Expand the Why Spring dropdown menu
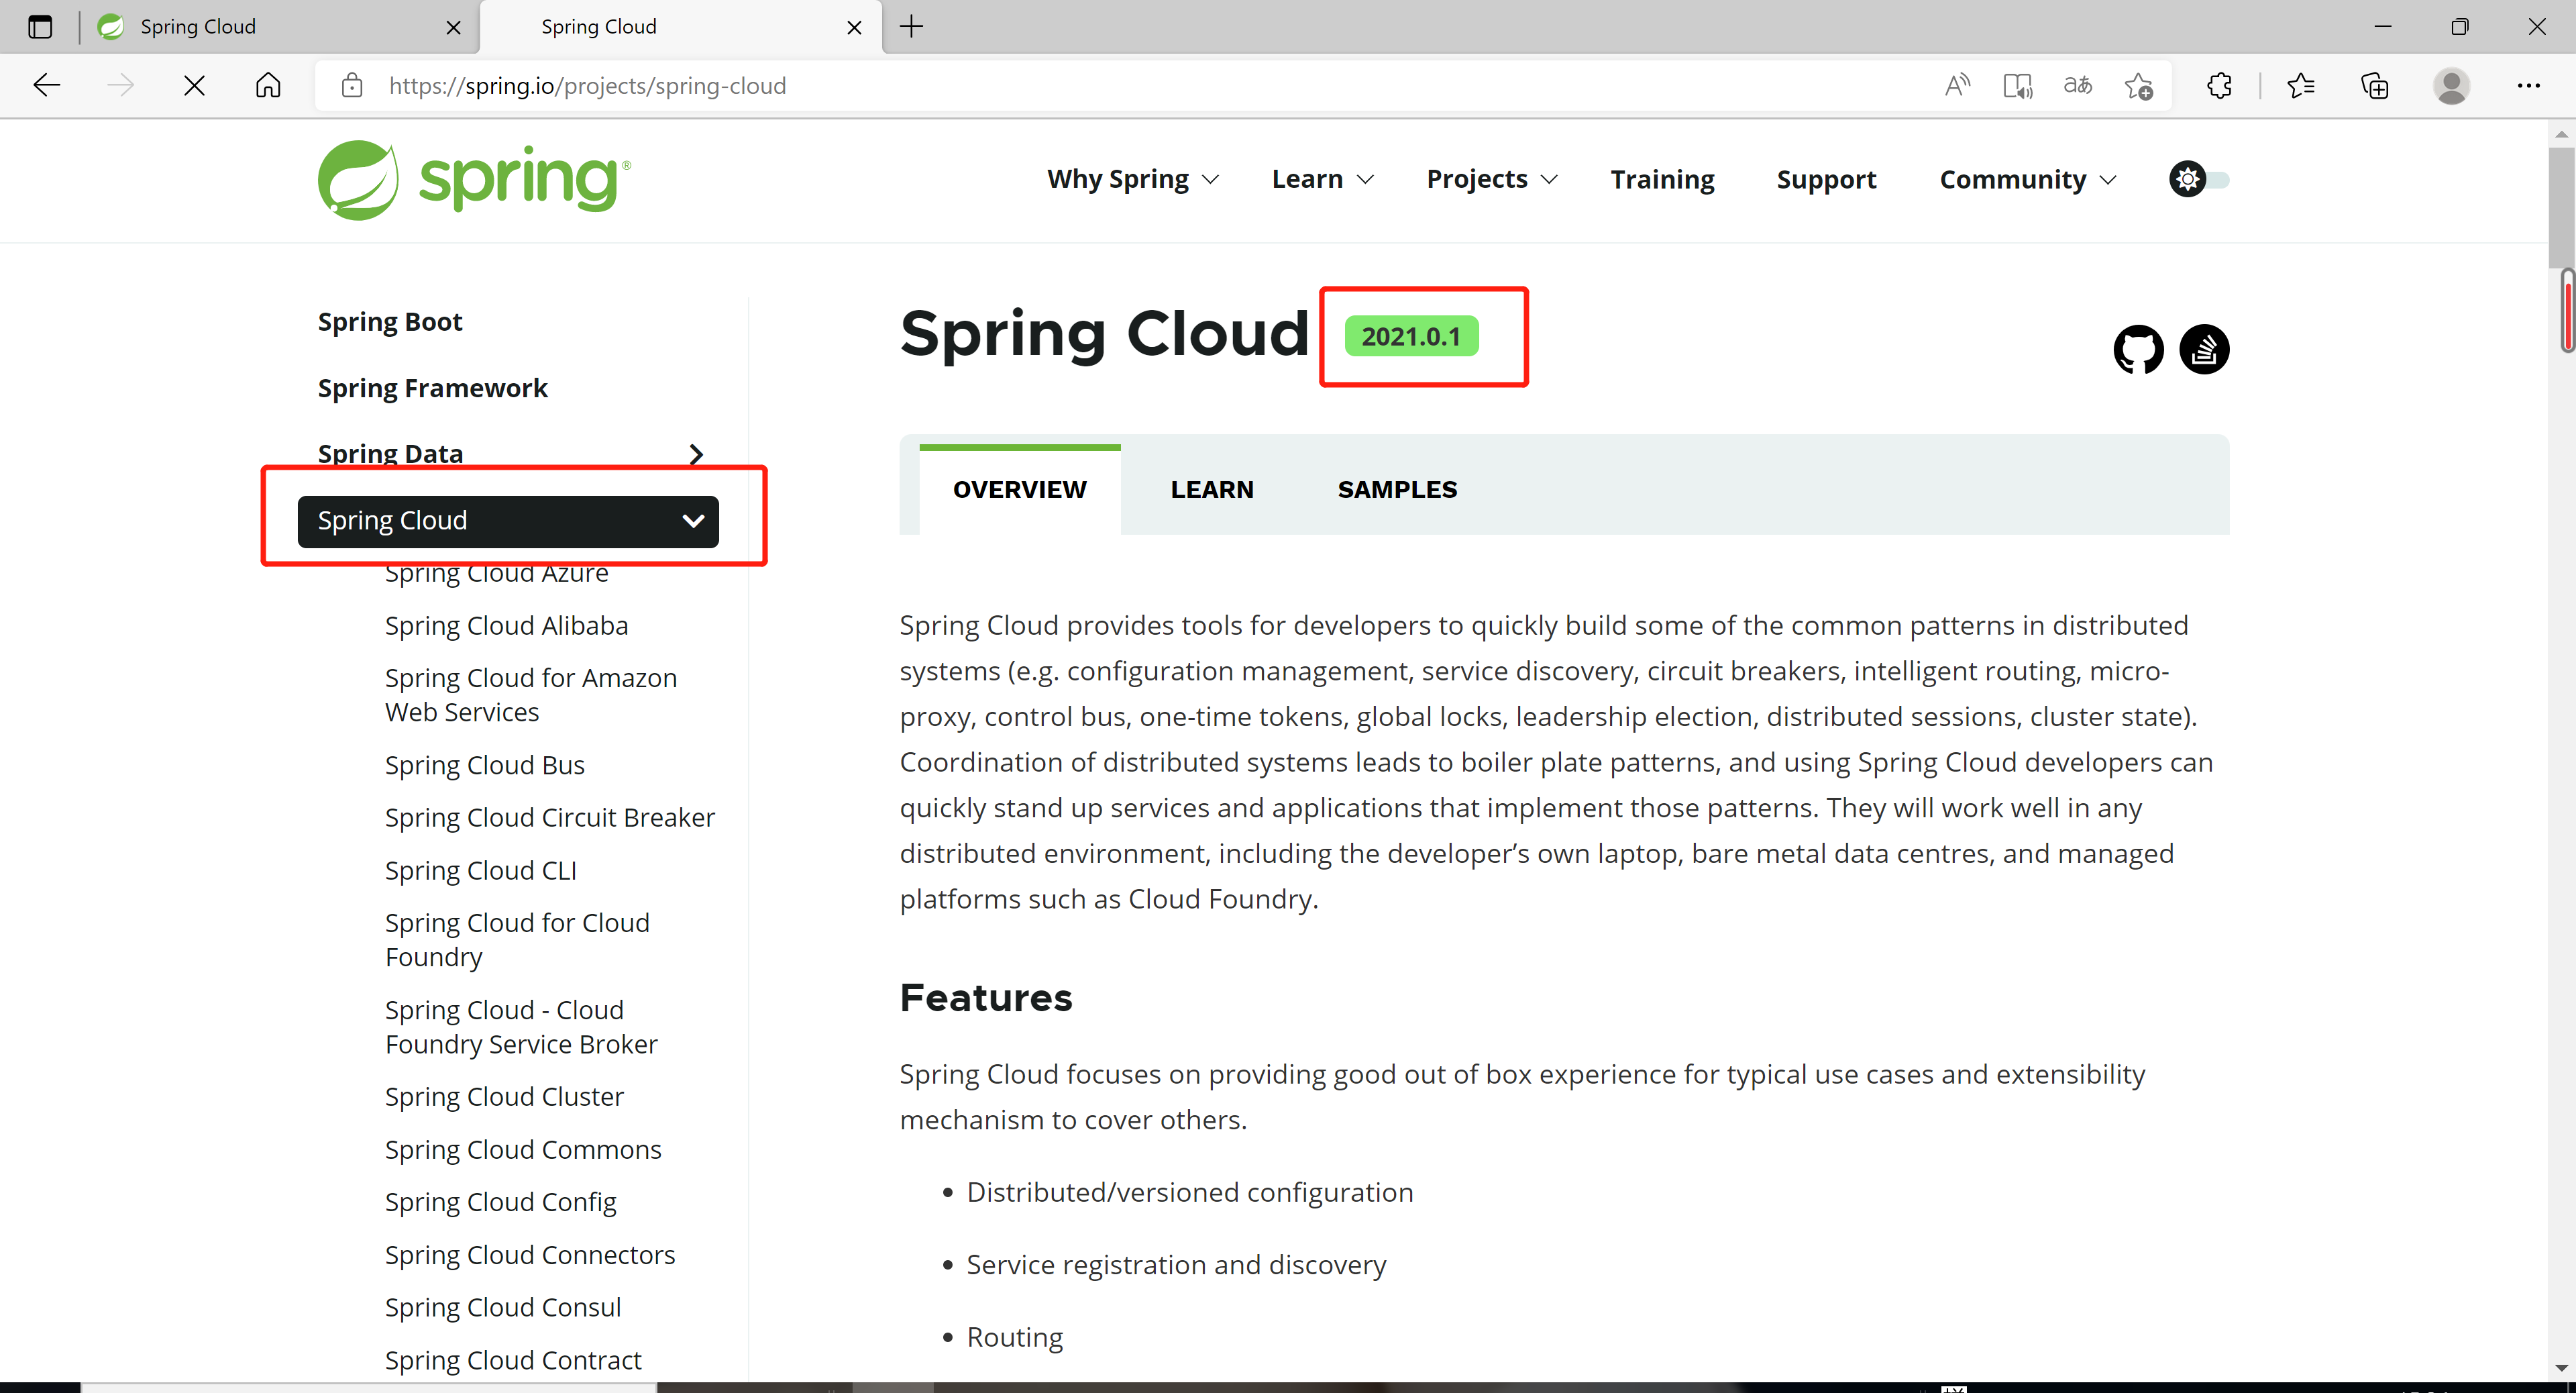Image resolution: width=2576 pixels, height=1393 pixels. [1132, 180]
